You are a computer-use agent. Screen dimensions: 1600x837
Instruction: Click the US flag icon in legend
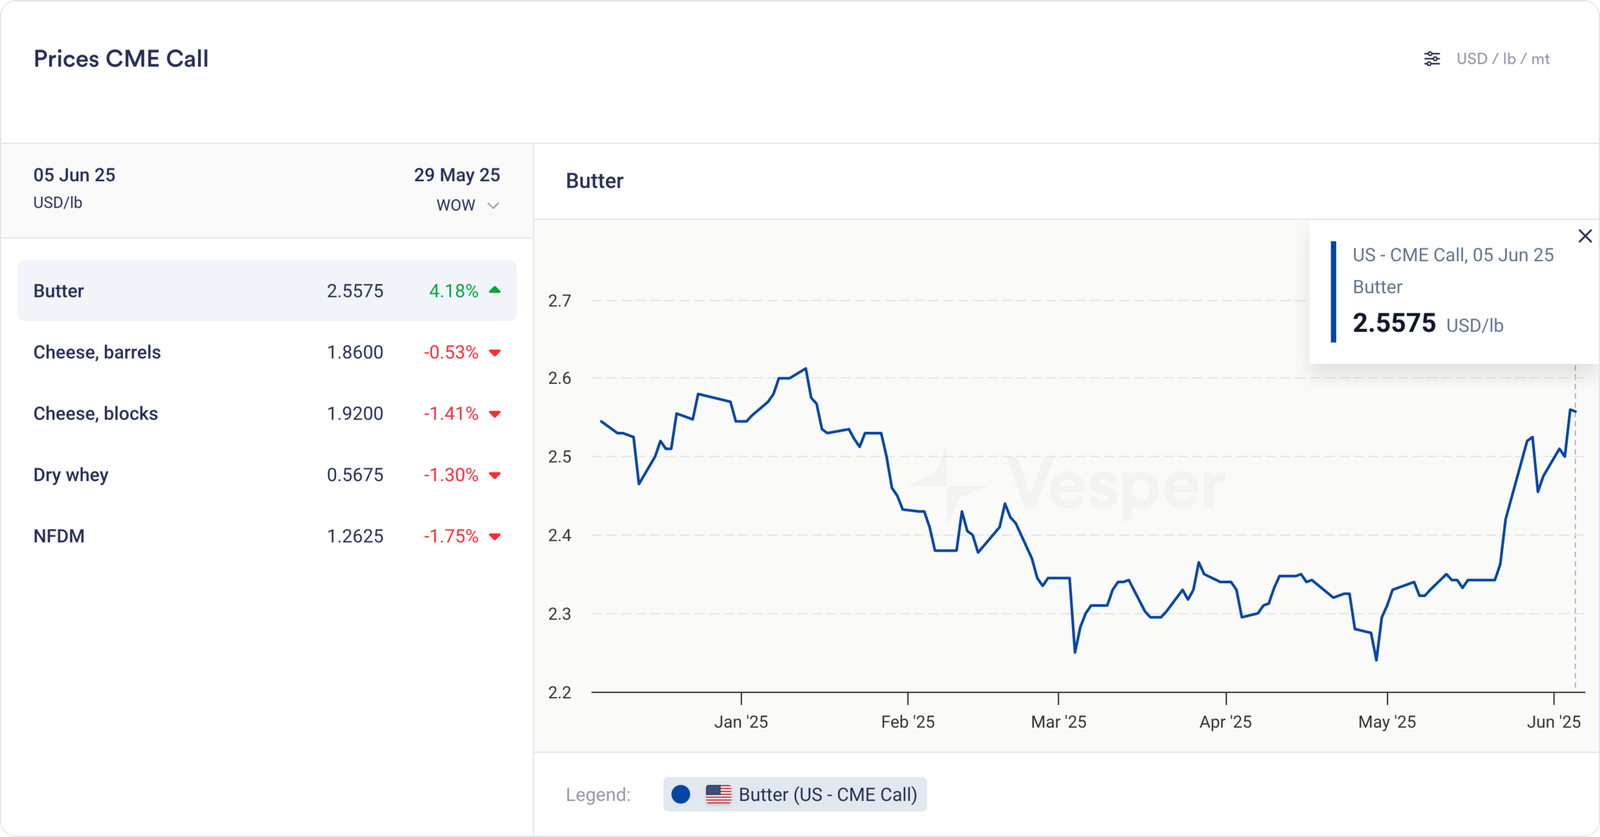(718, 794)
